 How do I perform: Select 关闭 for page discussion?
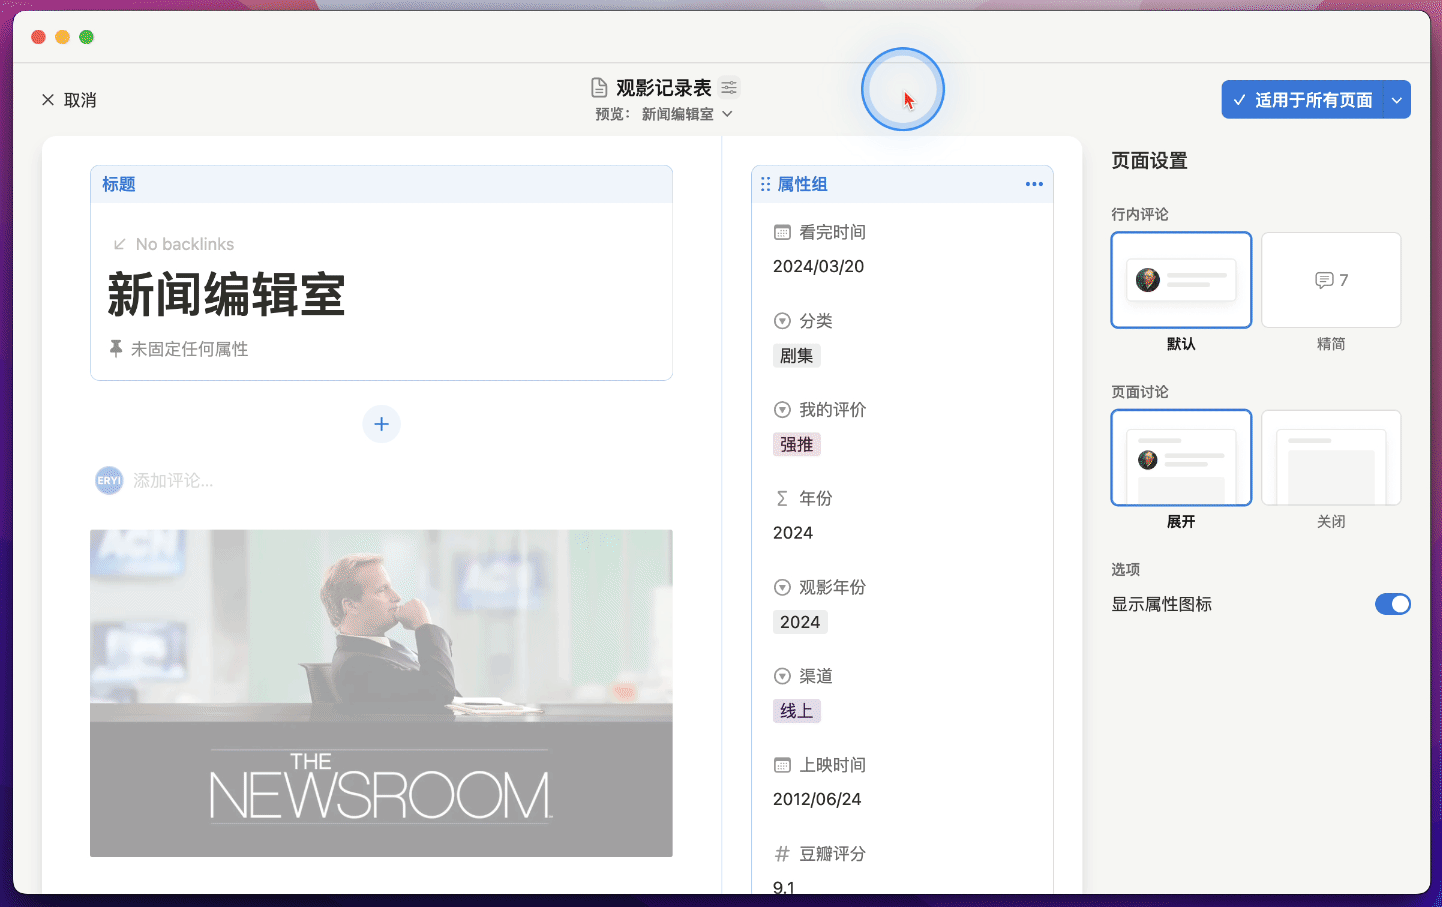(x=1331, y=458)
